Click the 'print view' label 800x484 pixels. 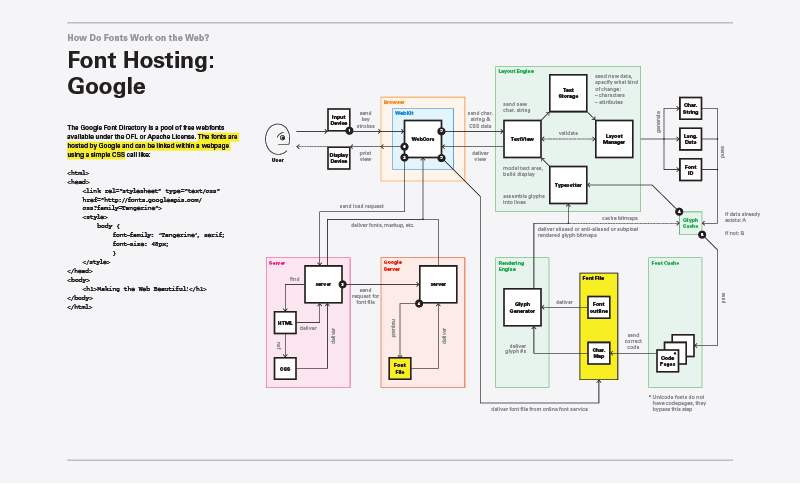365,156
